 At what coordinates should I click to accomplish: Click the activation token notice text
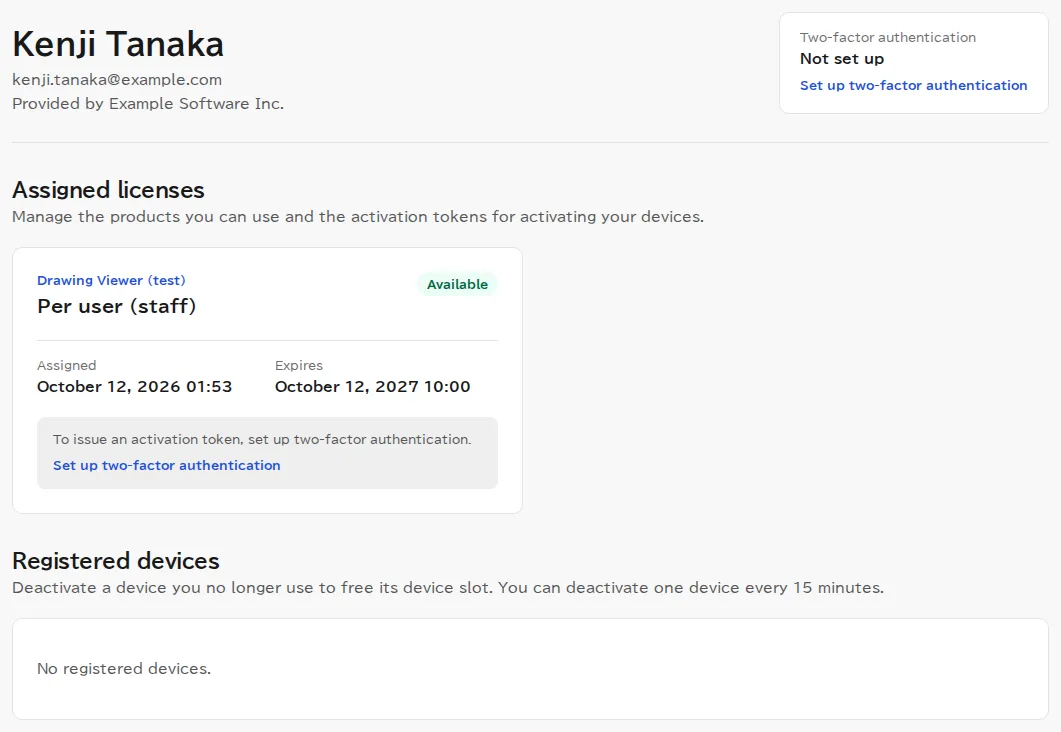point(262,439)
